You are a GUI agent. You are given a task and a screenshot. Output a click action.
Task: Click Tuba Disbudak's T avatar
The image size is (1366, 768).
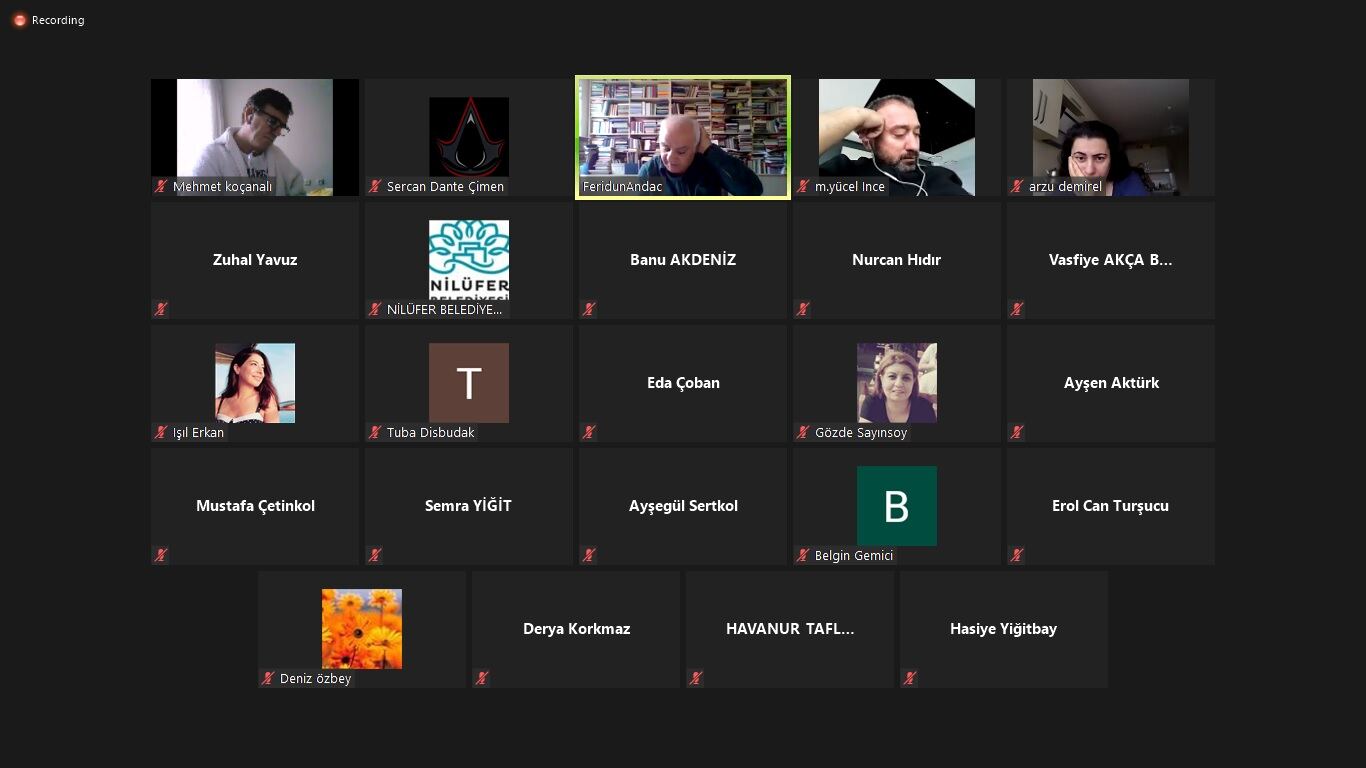coord(469,383)
